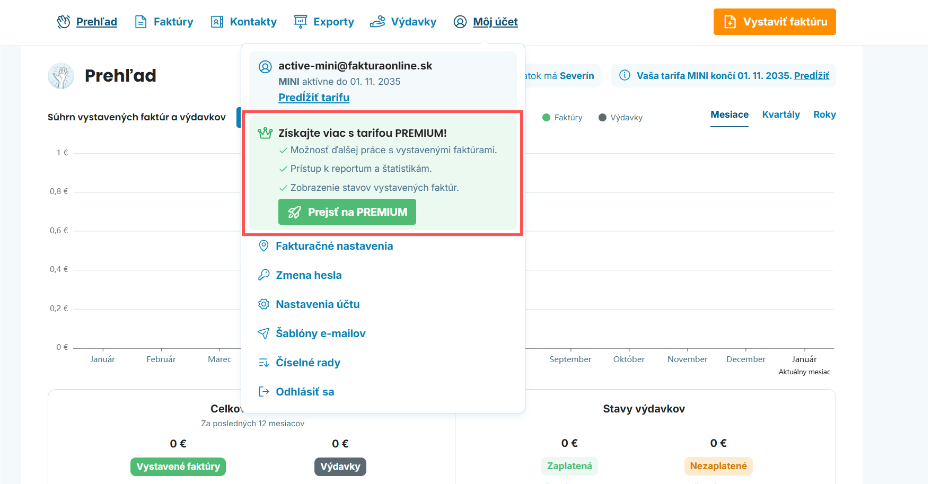Viewport: 928px width, 484px height.
Task: Click the Predĺžiť link in tariff notice
Action: click(x=811, y=76)
